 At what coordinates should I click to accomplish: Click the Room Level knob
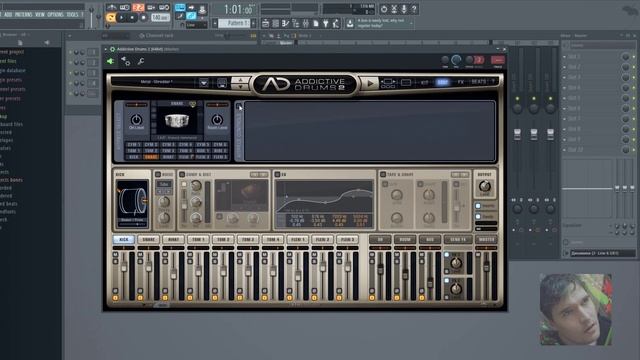coord(217,120)
